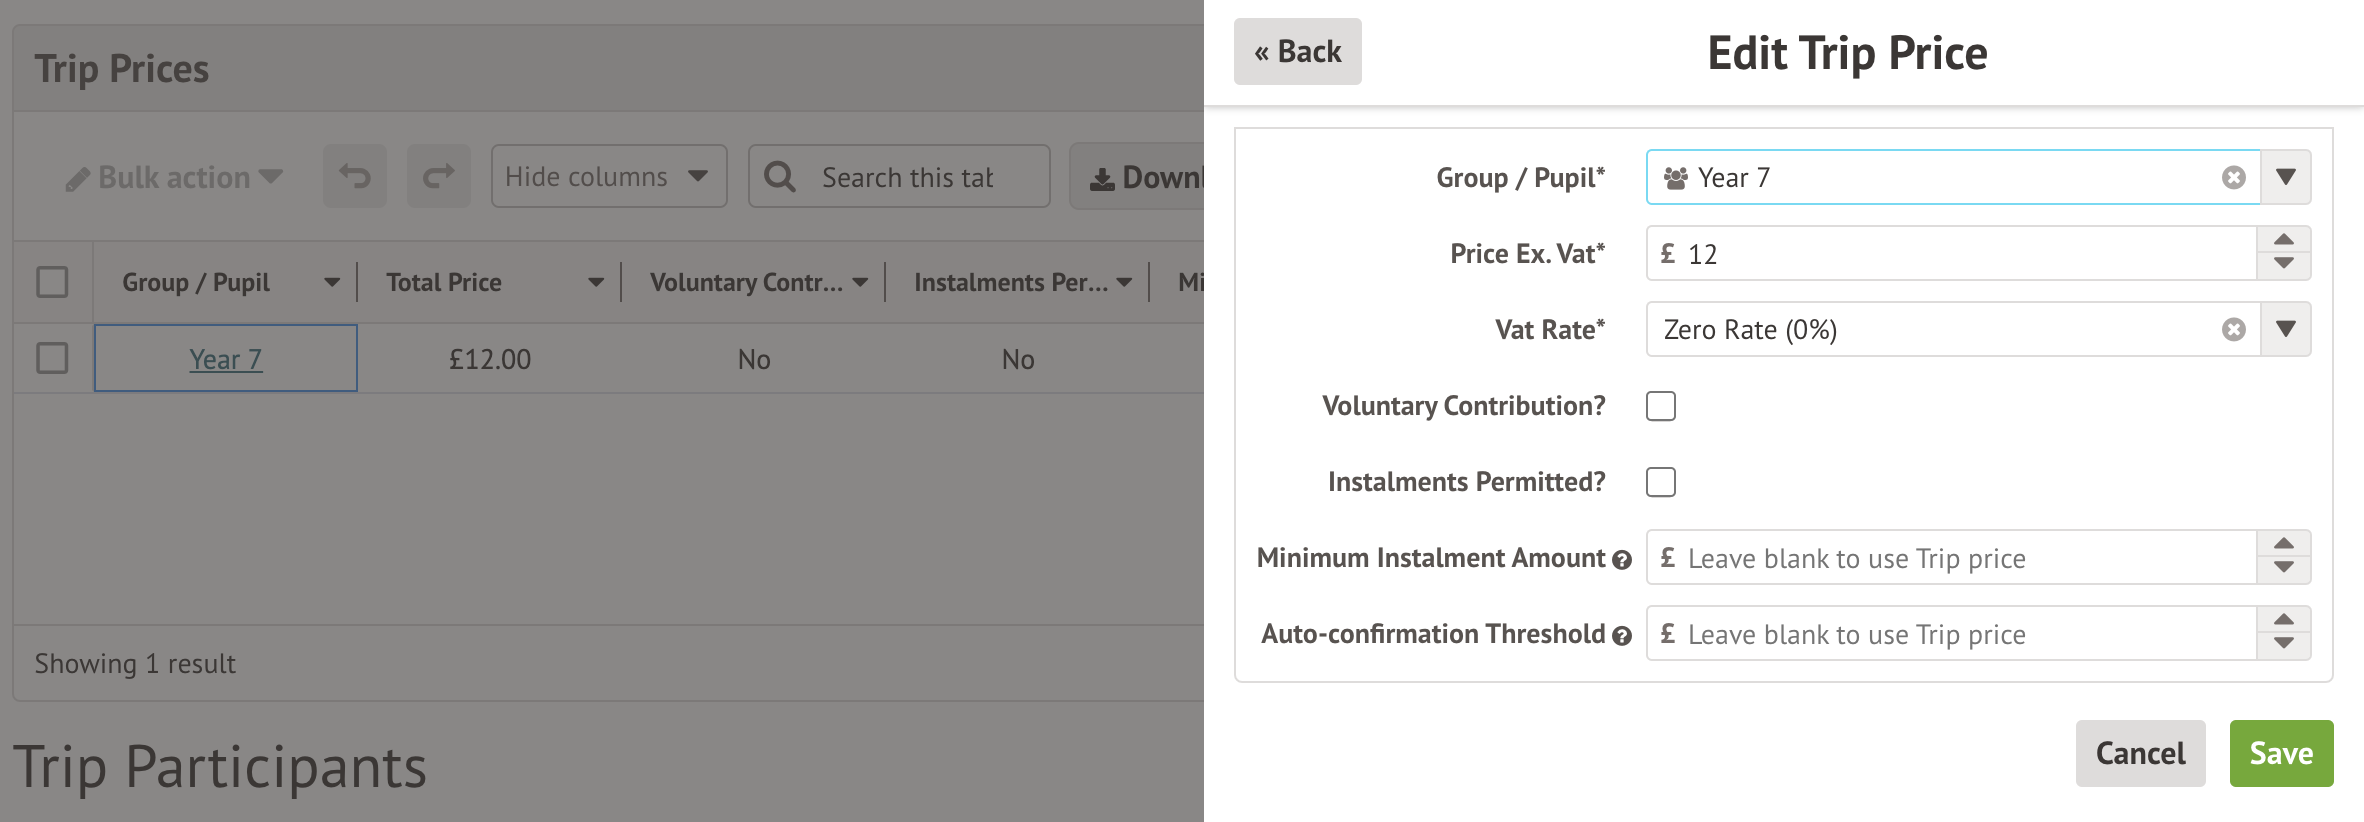The width and height of the screenshot is (2364, 822).
Task: Clear the Zero Rate VAT selection
Action: pos(2233,330)
